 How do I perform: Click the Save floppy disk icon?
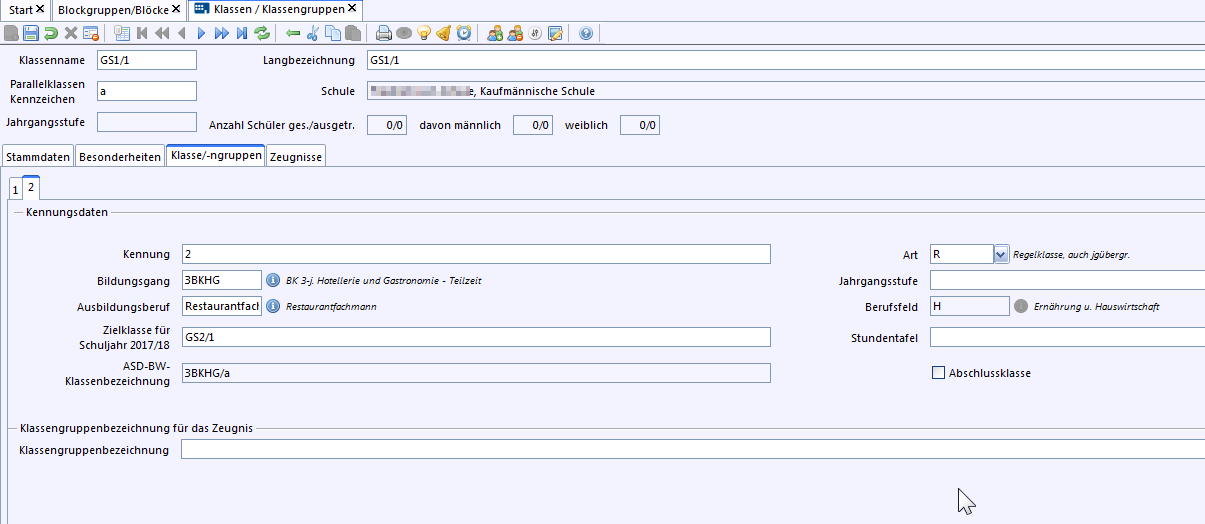click(31, 33)
